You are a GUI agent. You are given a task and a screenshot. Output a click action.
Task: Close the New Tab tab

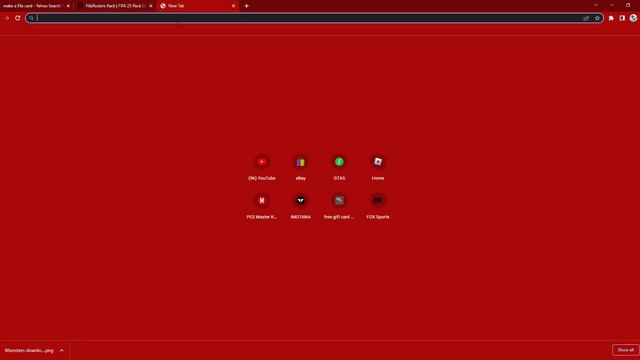pyautogui.click(x=233, y=6)
